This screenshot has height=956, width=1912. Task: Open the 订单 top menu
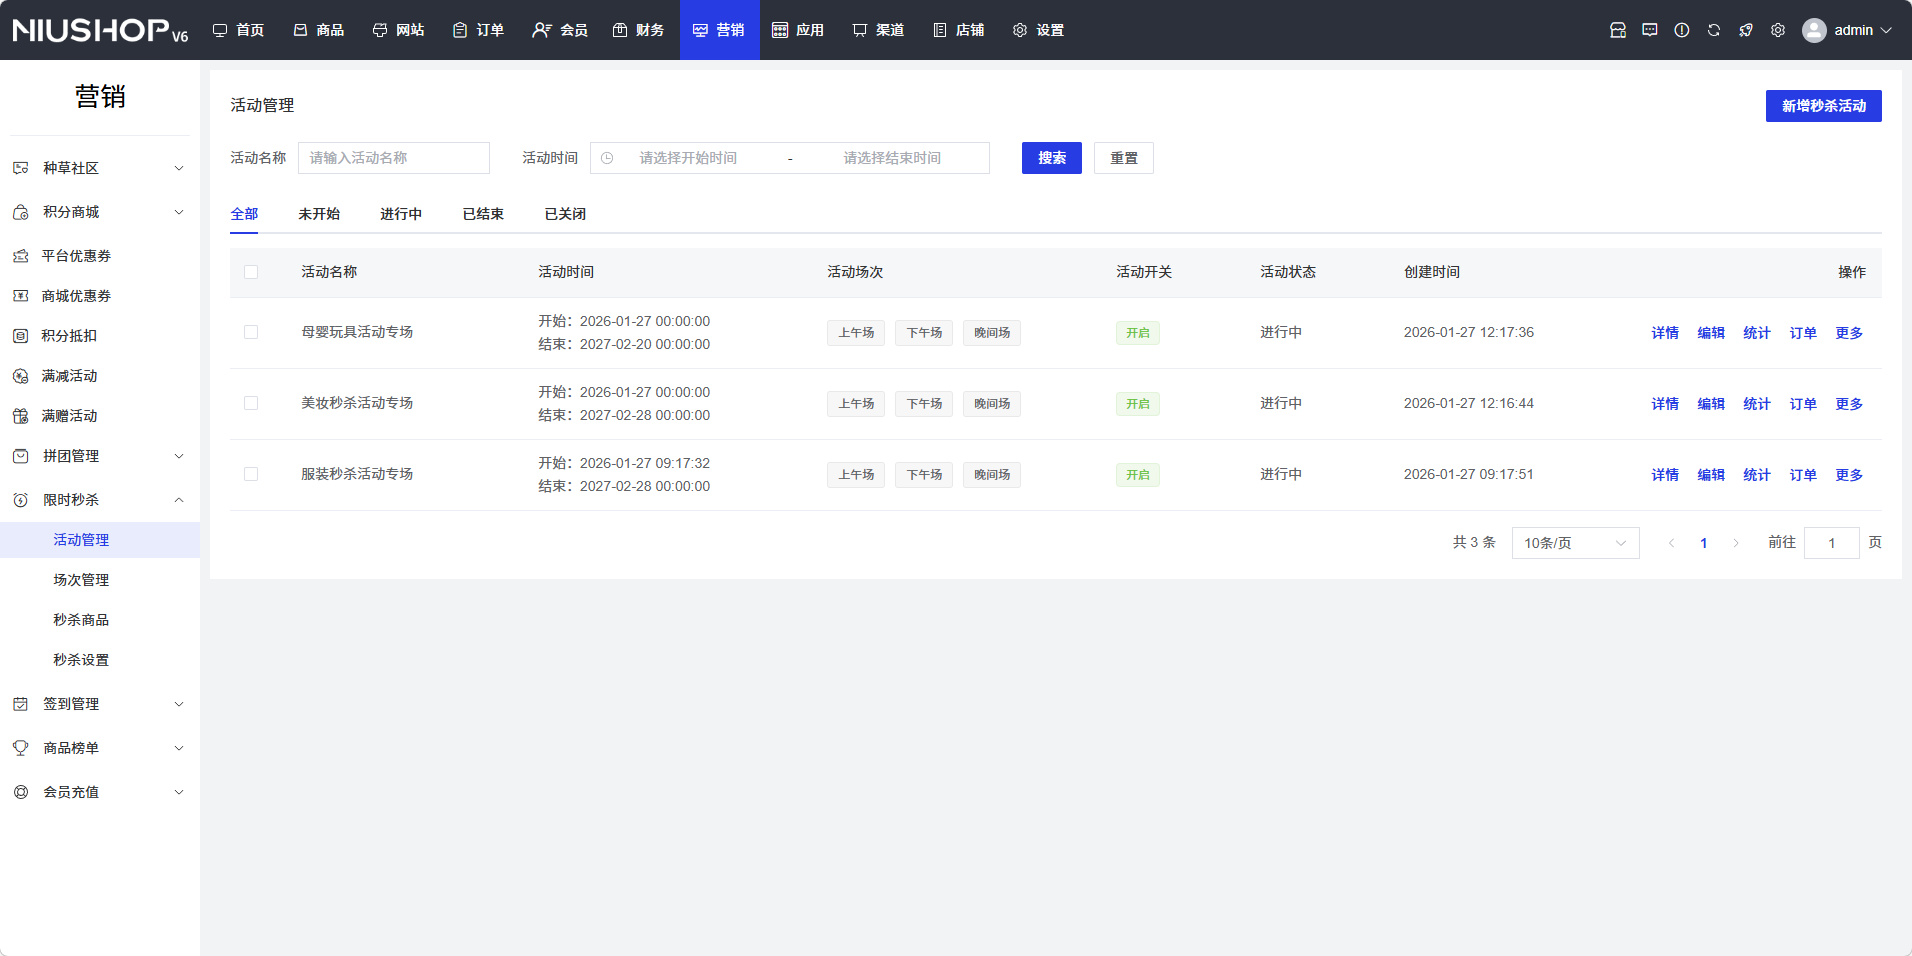tap(478, 30)
